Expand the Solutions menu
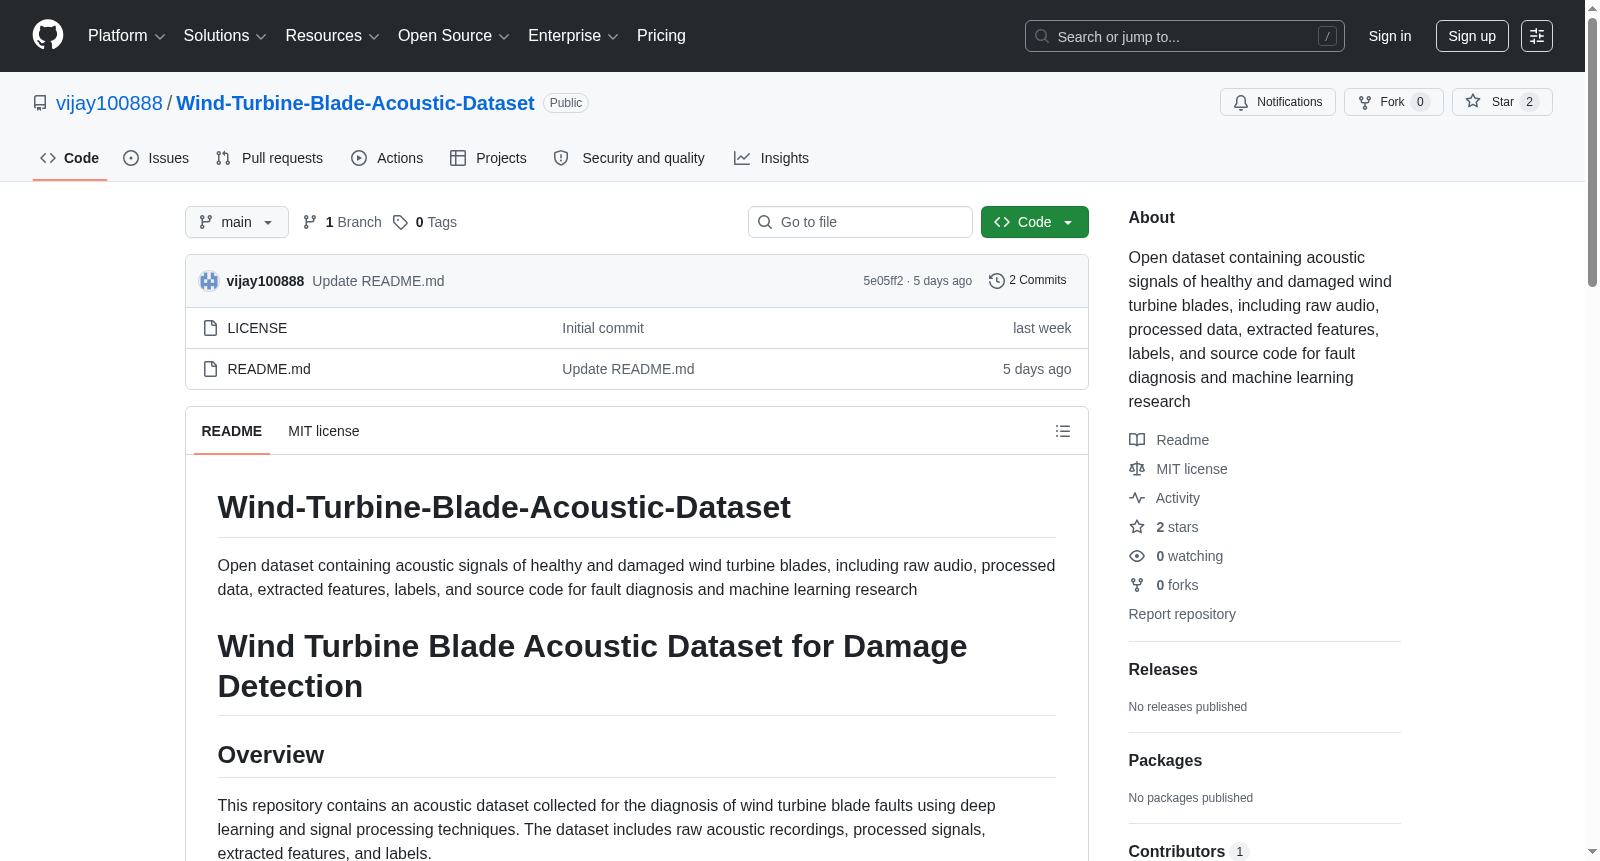 (x=225, y=36)
